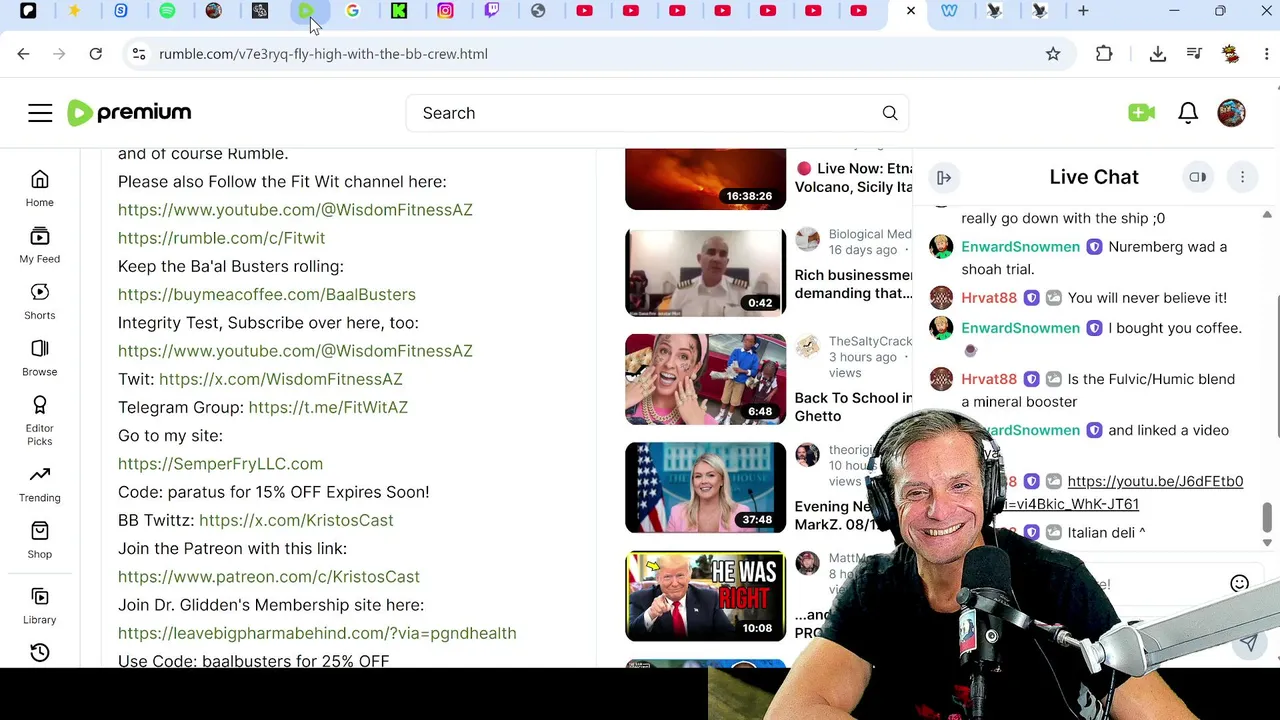Switch to the Spotify tab

point(167,11)
